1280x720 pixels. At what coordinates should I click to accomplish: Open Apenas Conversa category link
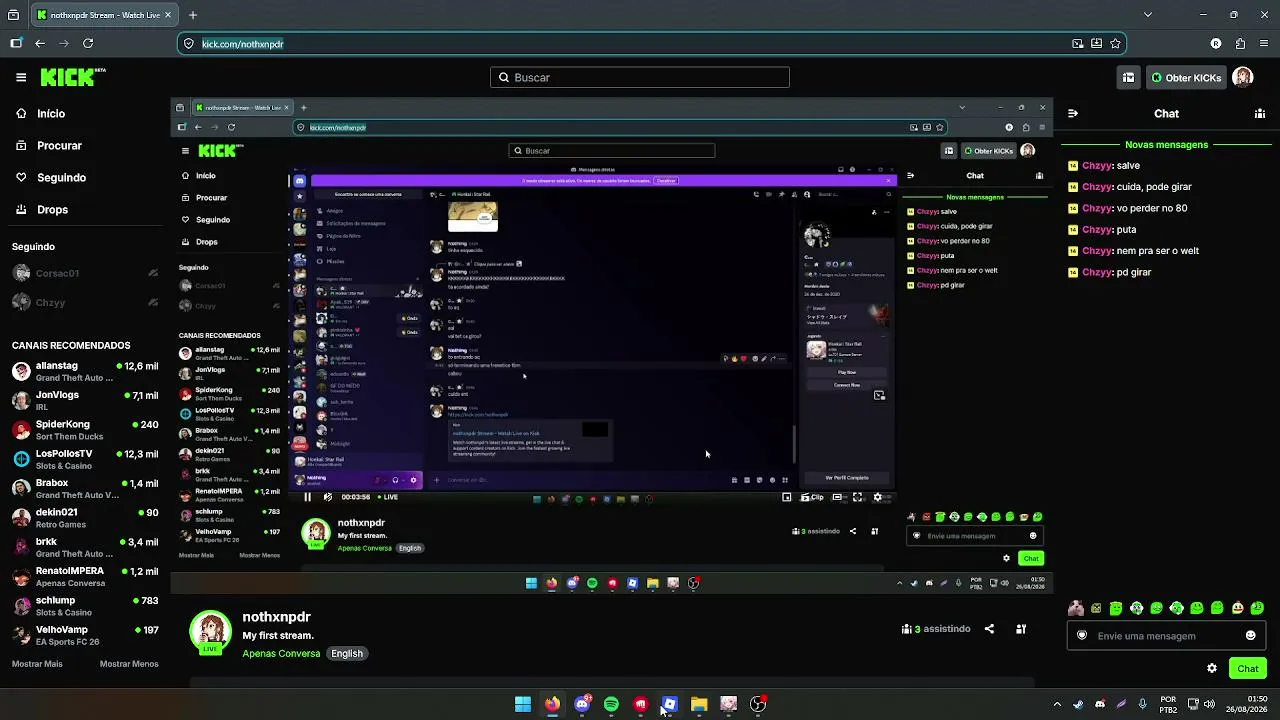point(281,654)
